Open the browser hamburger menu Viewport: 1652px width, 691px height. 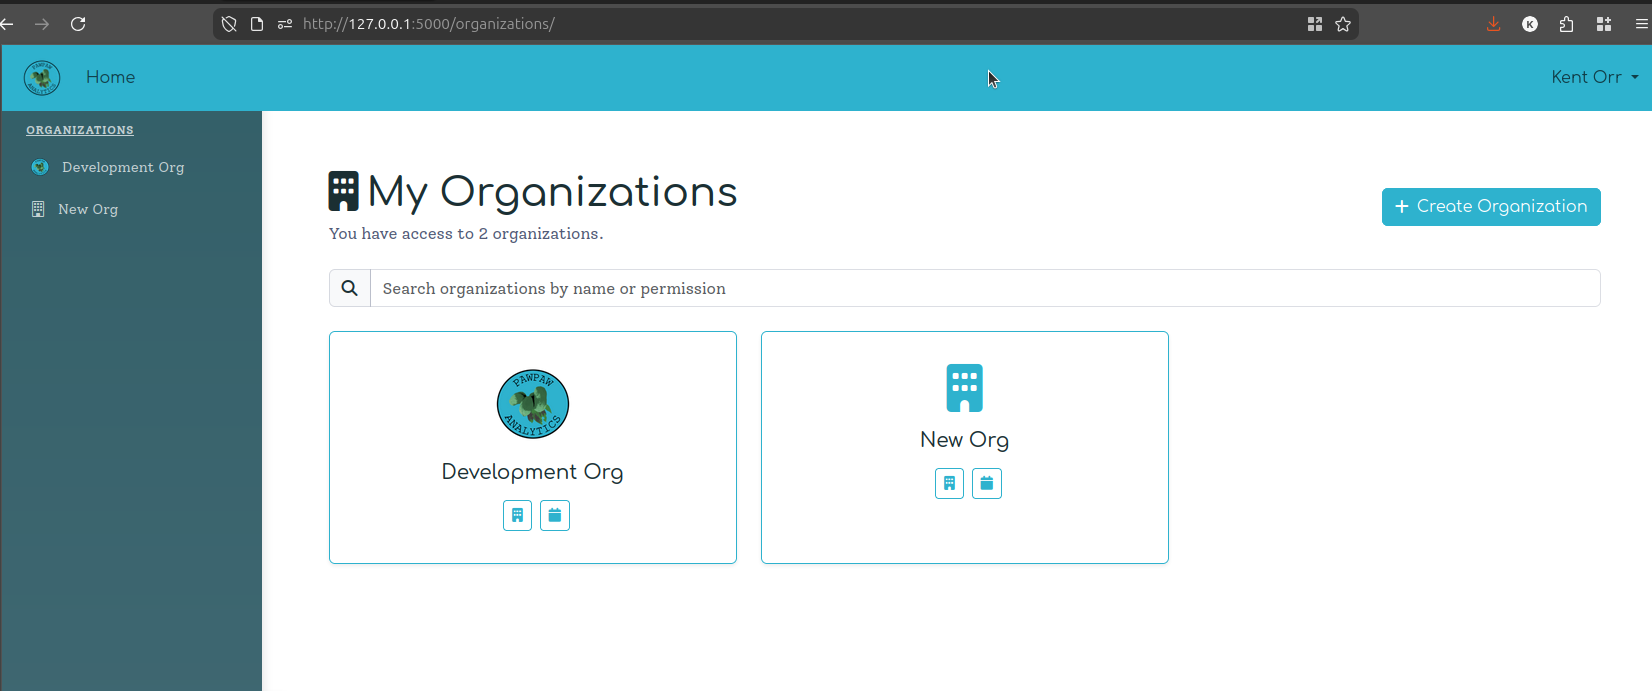1641,24
